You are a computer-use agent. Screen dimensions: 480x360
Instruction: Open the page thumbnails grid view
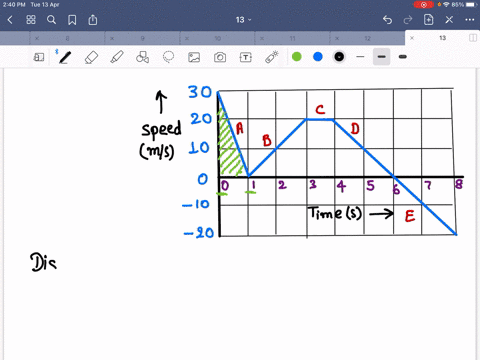31,20
